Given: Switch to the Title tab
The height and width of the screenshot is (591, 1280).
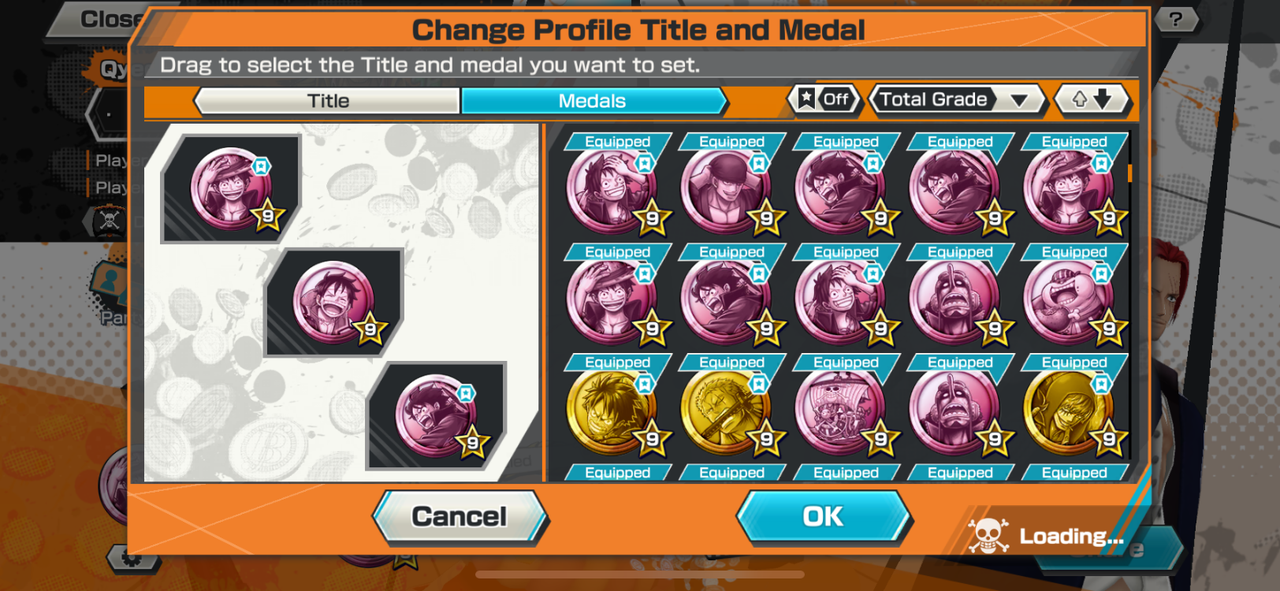Looking at the screenshot, I should 327,100.
